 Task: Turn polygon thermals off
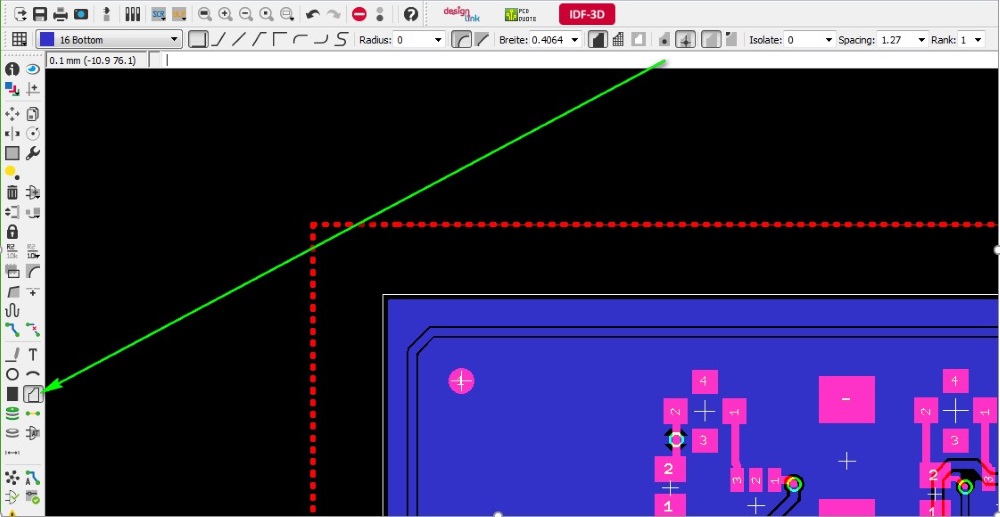coord(665,40)
